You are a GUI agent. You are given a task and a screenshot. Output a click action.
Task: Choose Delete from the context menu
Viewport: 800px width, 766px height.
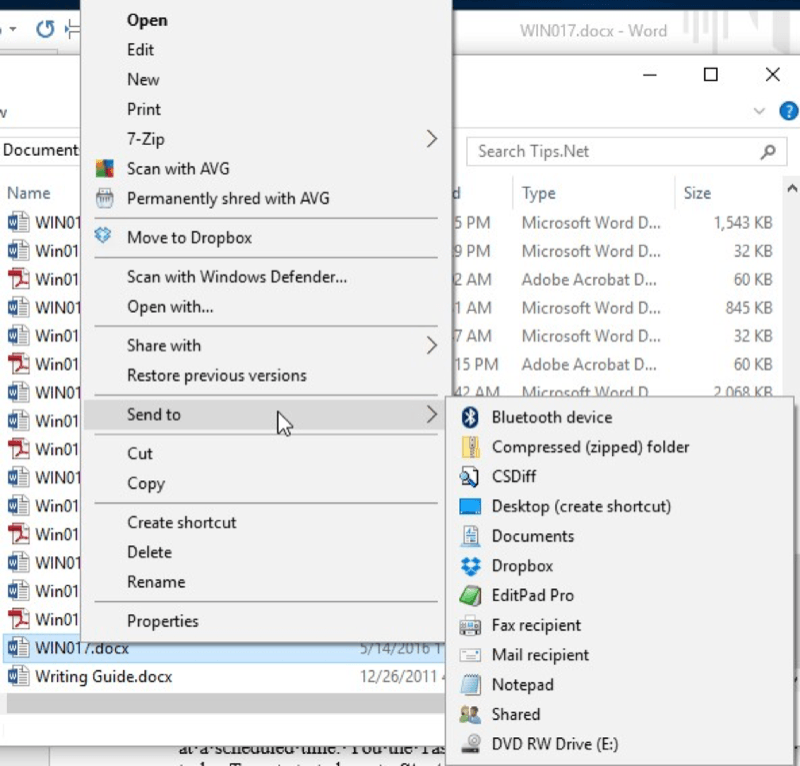[149, 552]
